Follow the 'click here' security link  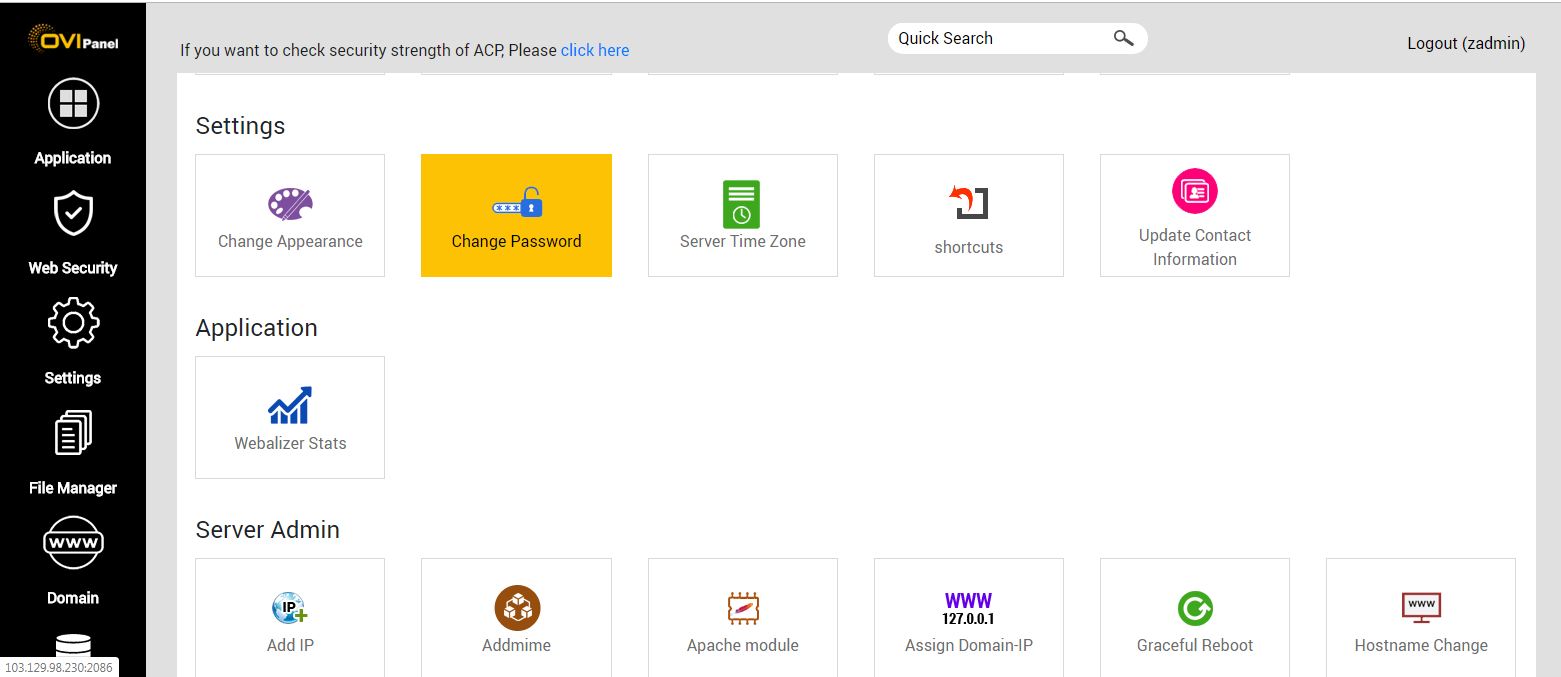click(x=595, y=50)
